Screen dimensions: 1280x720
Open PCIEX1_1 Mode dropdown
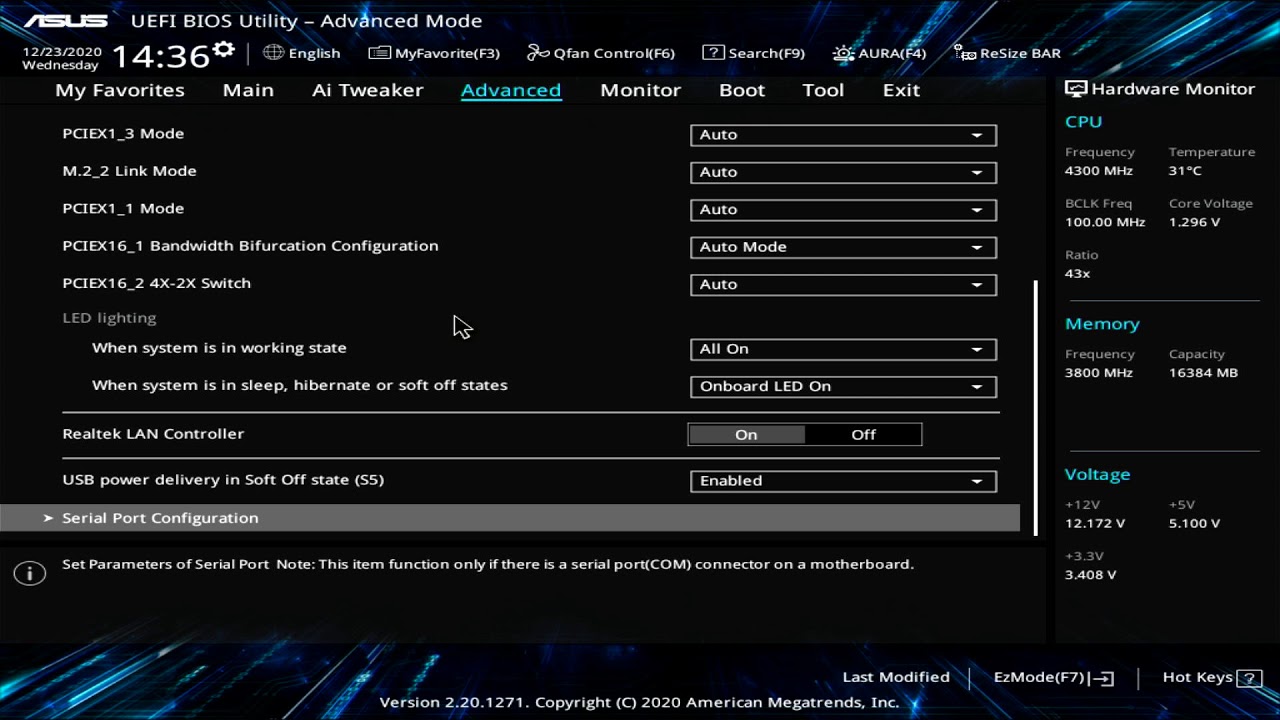[843, 210]
